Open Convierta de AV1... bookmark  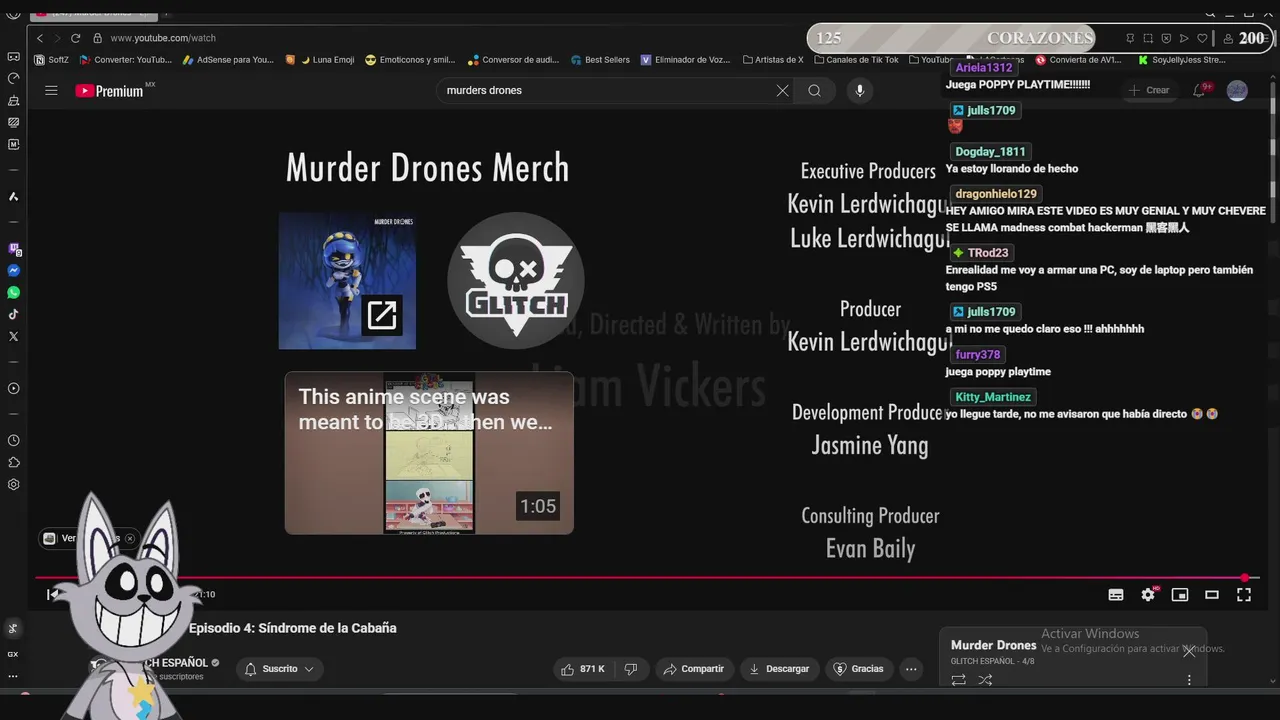1079,60
